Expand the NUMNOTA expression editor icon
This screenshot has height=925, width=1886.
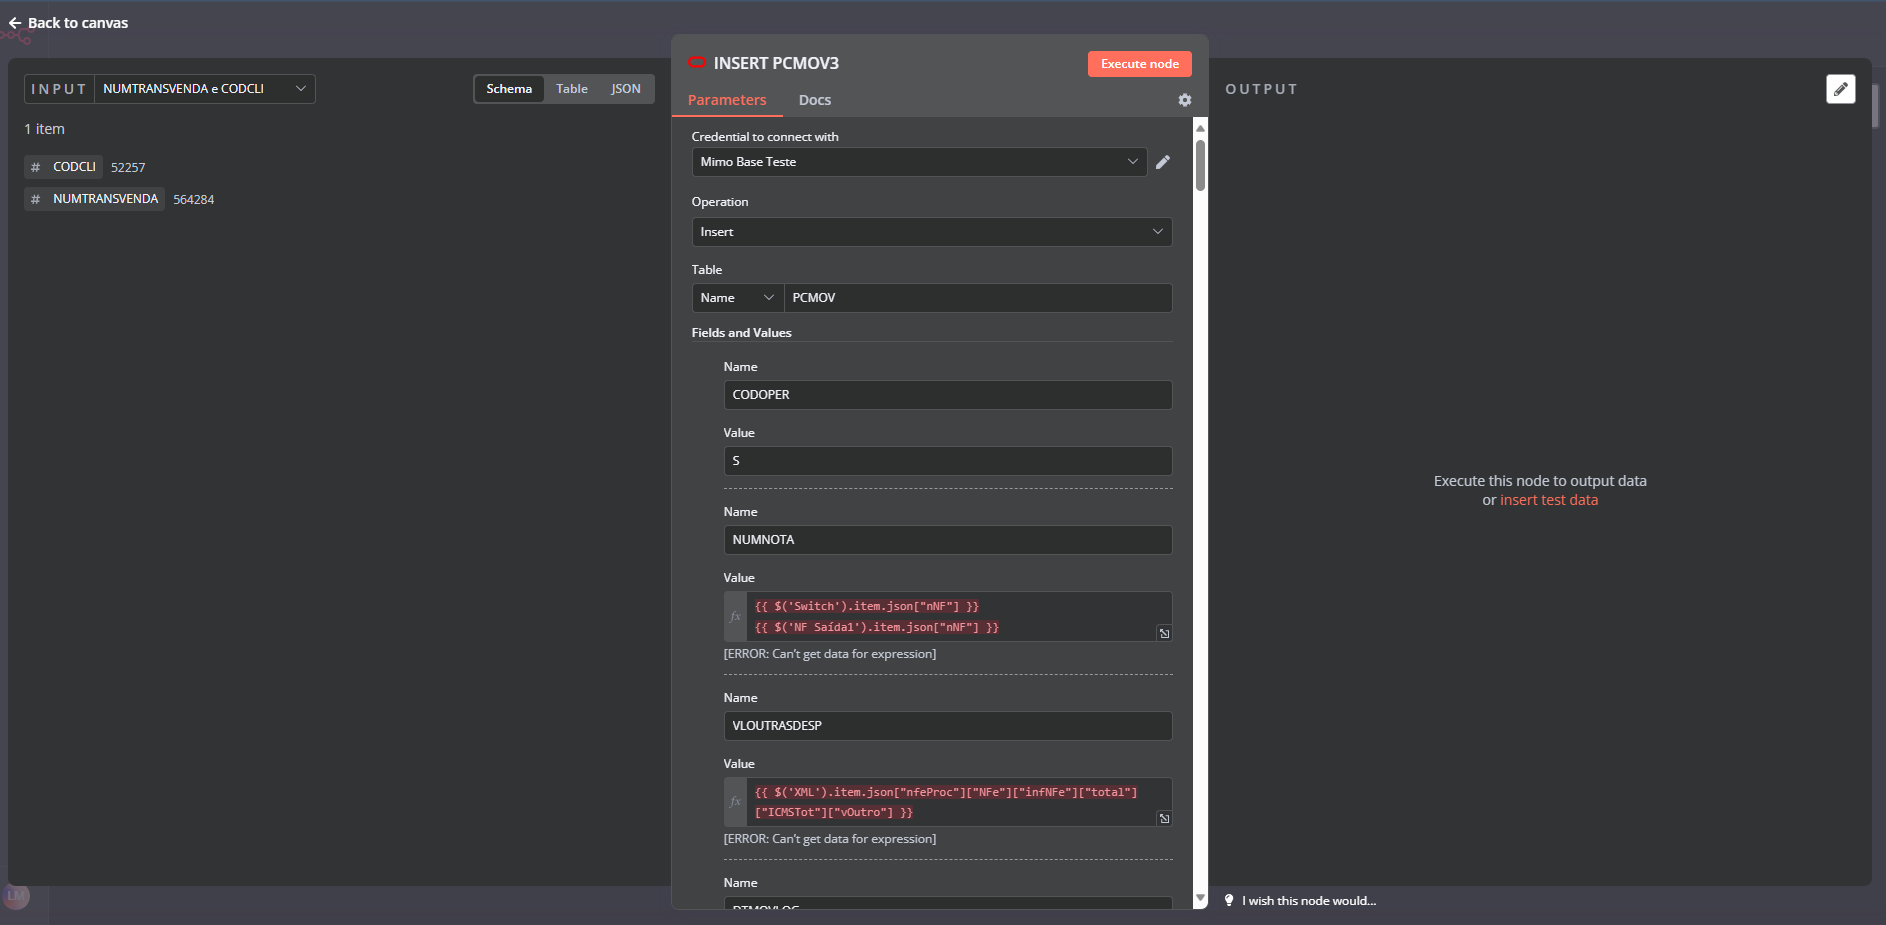point(1164,633)
